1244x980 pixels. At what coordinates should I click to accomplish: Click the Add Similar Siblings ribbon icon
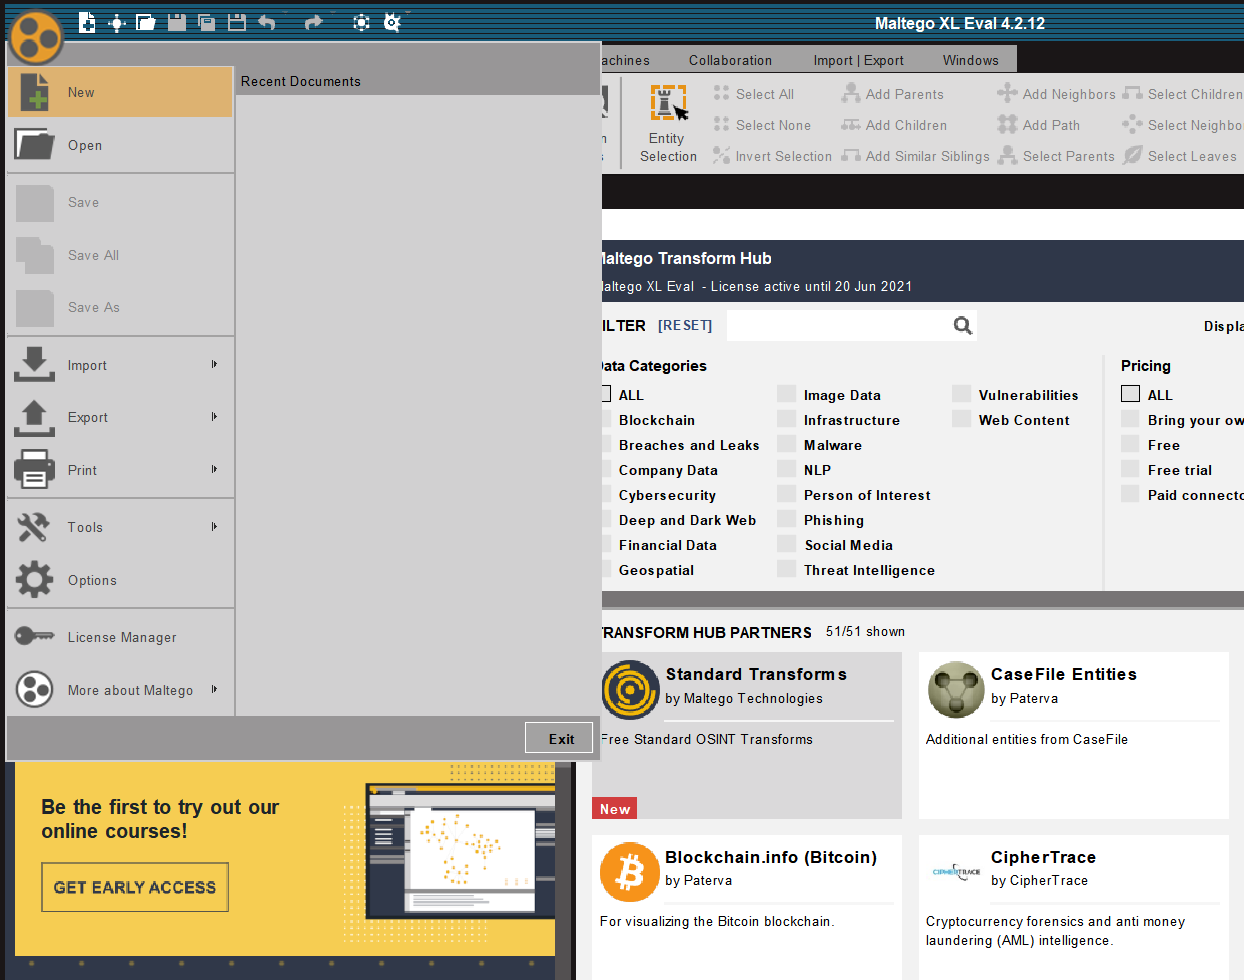tap(851, 155)
